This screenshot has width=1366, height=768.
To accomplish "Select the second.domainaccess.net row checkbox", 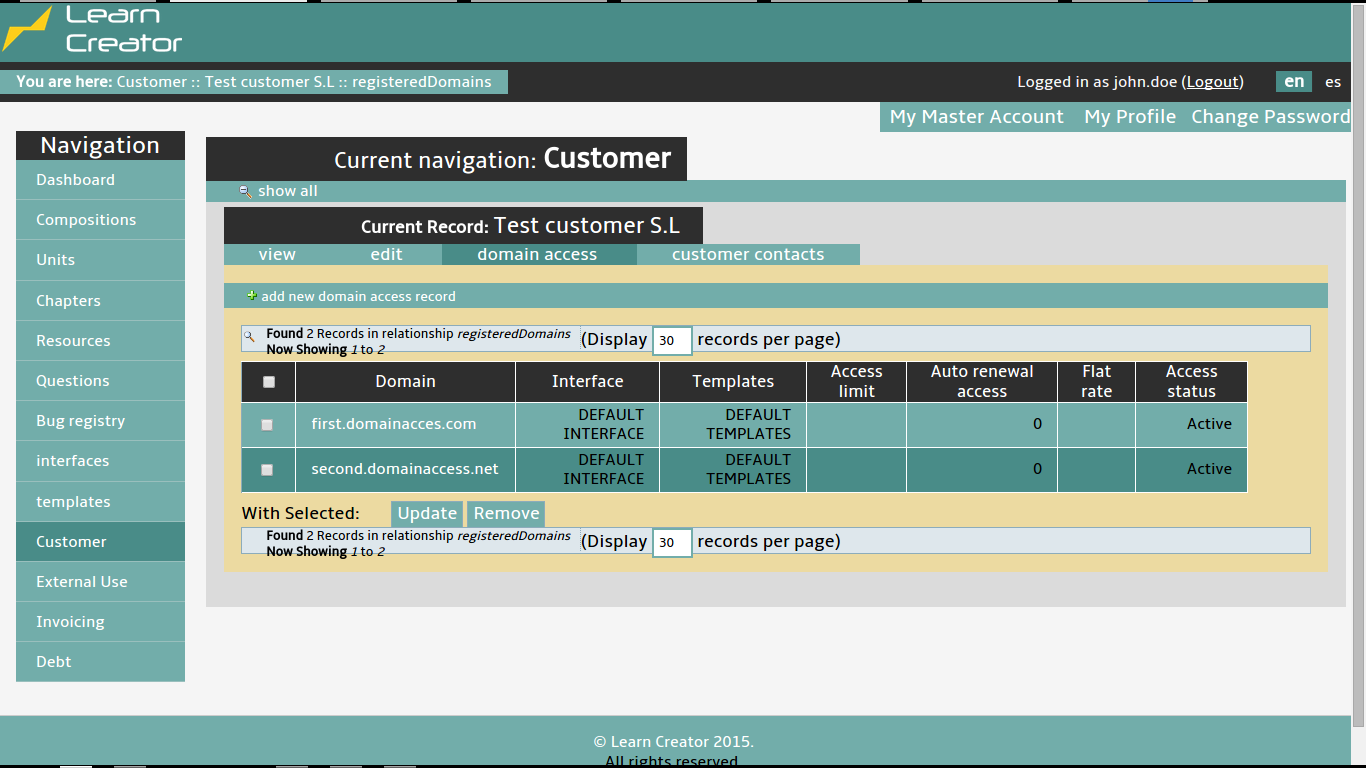I will pos(267,470).
